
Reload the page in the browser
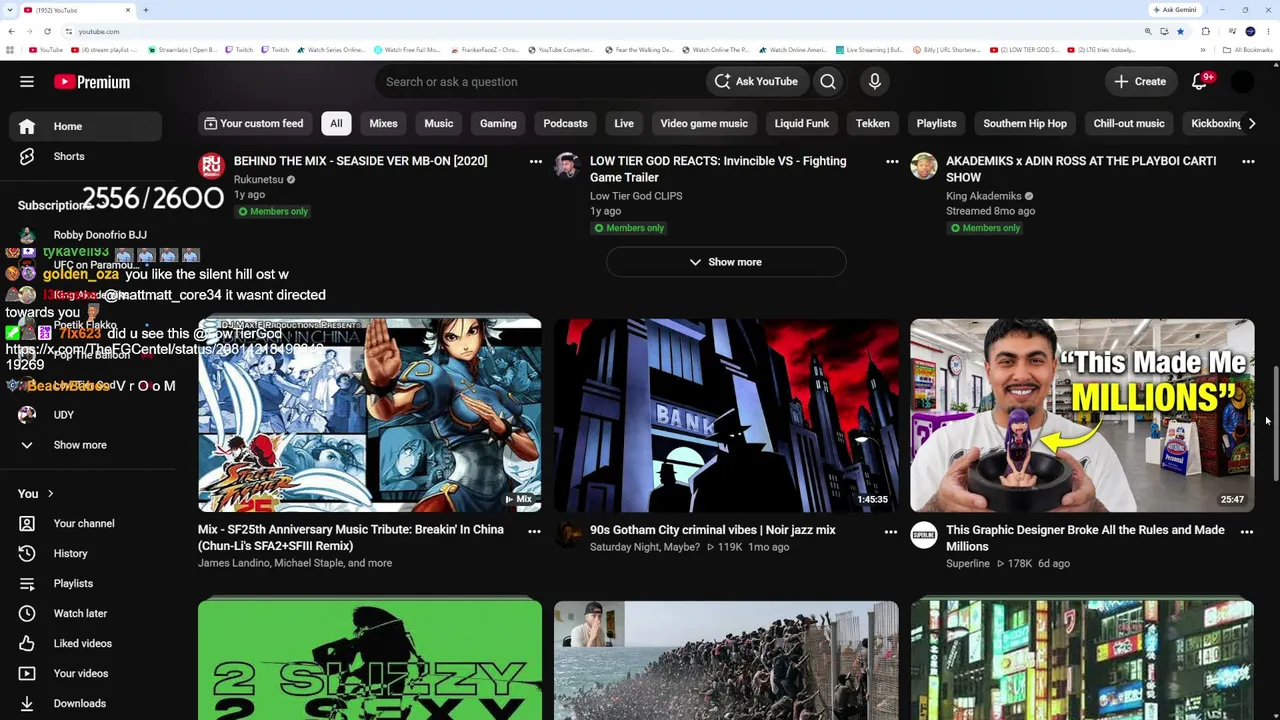point(47,31)
